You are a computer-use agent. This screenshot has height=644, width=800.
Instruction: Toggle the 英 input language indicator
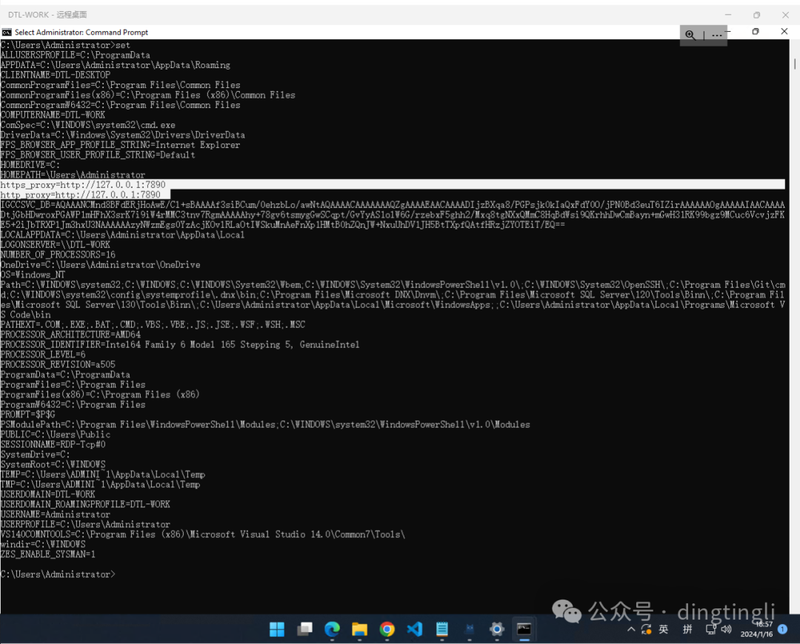click(663, 629)
